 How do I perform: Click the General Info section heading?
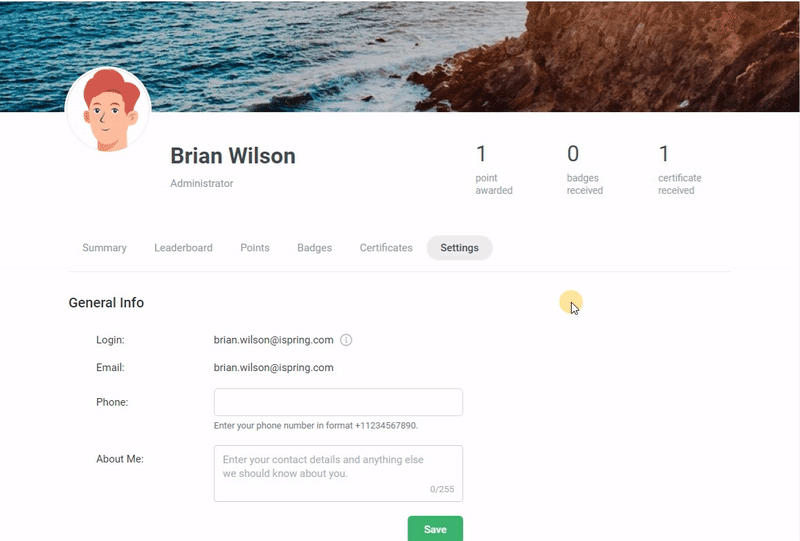point(106,303)
